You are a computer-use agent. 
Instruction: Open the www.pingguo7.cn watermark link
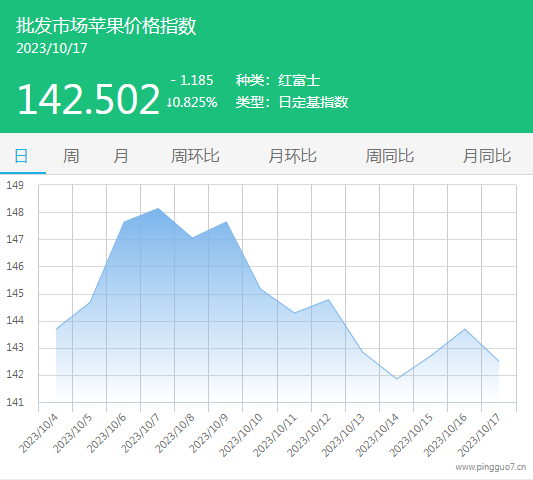pyautogui.click(x=491, y=467)
